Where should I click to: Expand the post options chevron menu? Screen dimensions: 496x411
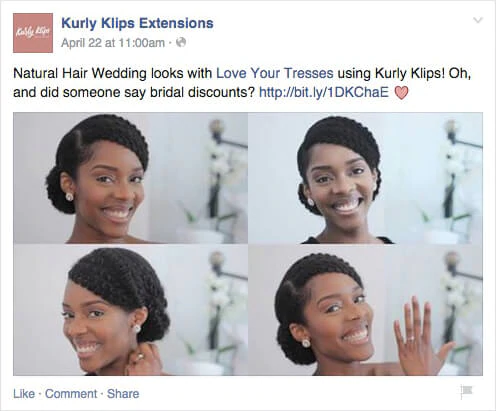click(478, 20)
